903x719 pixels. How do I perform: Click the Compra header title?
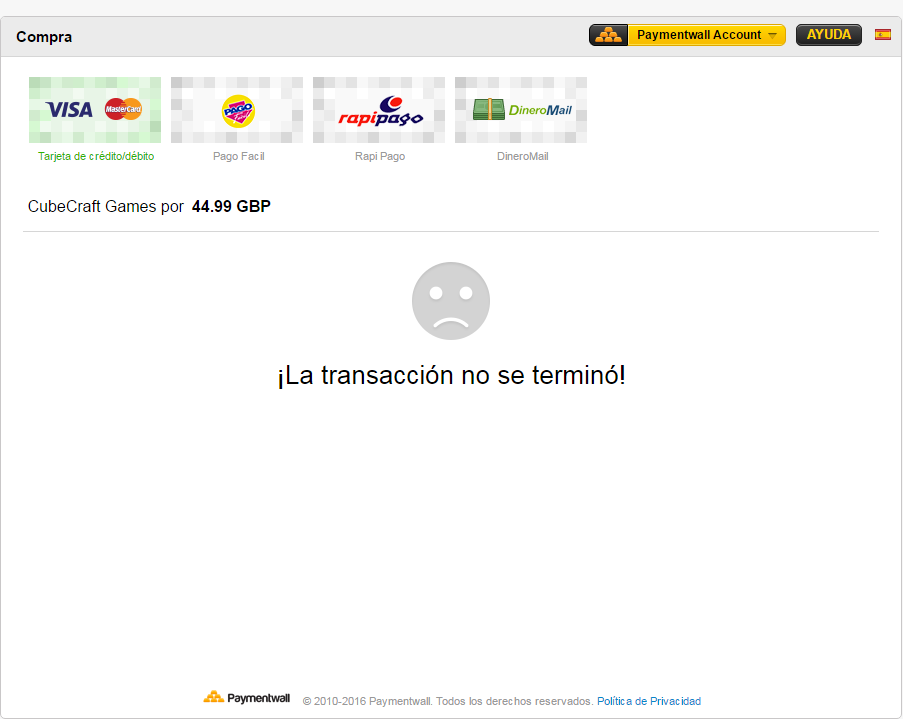tap(44, 37)
